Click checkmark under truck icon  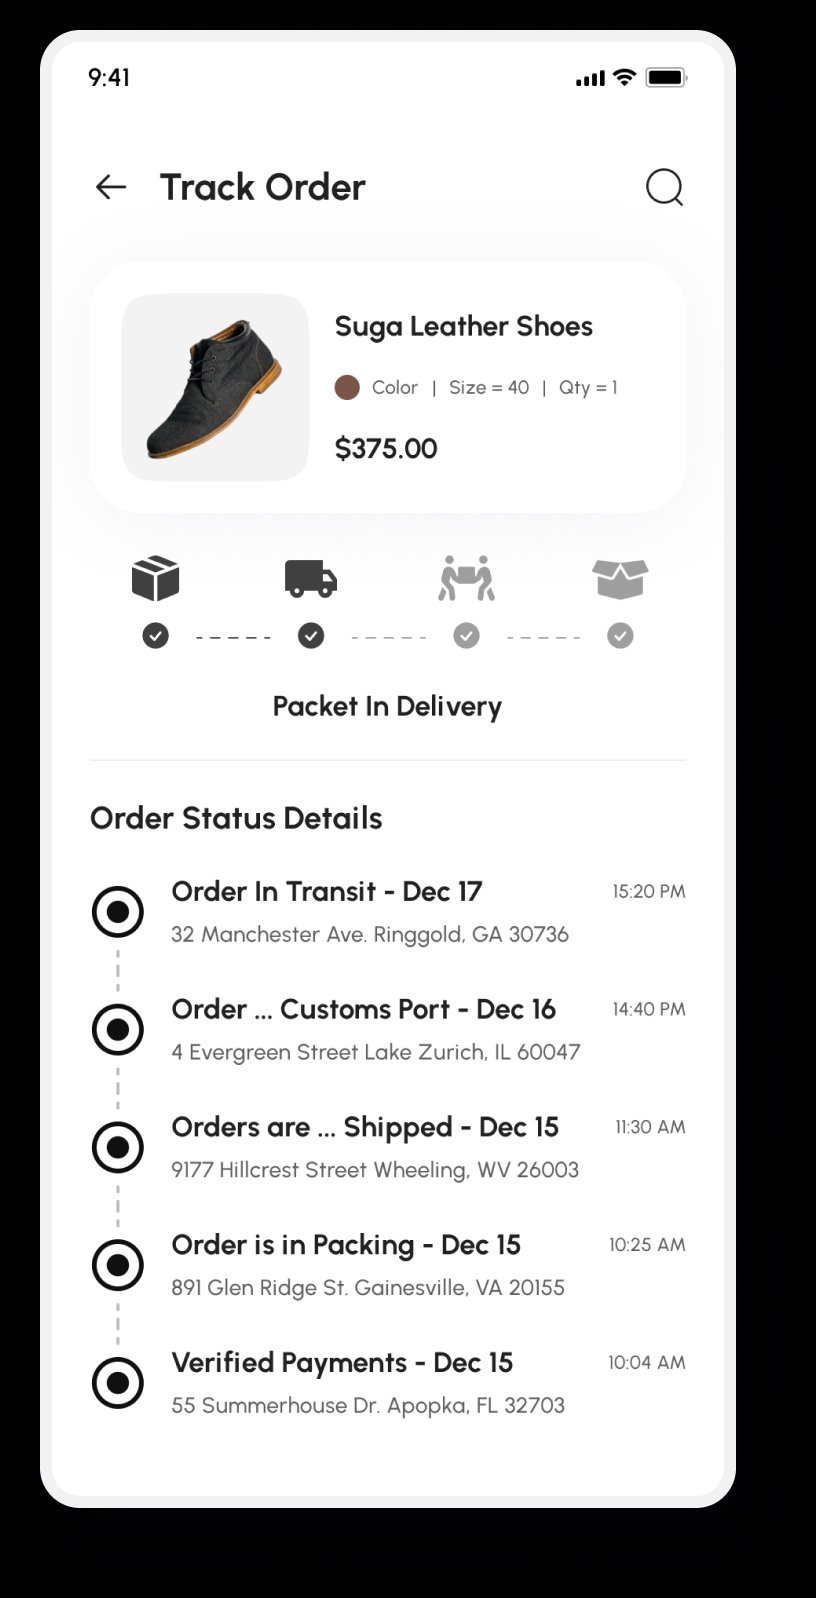click(x=311, y=636)
